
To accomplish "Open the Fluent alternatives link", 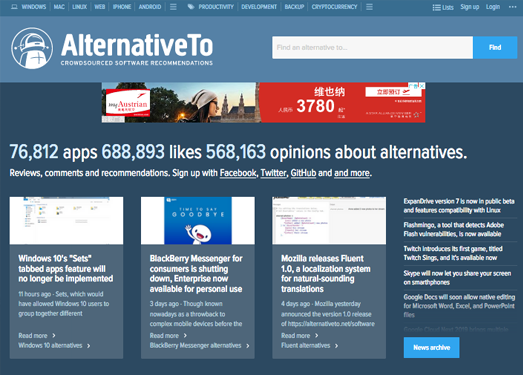I will coord(306,345).
